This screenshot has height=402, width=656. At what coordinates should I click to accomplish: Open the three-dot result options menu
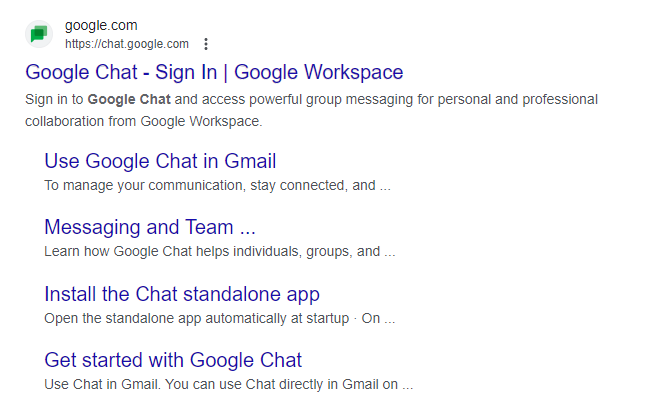point(206,44)
